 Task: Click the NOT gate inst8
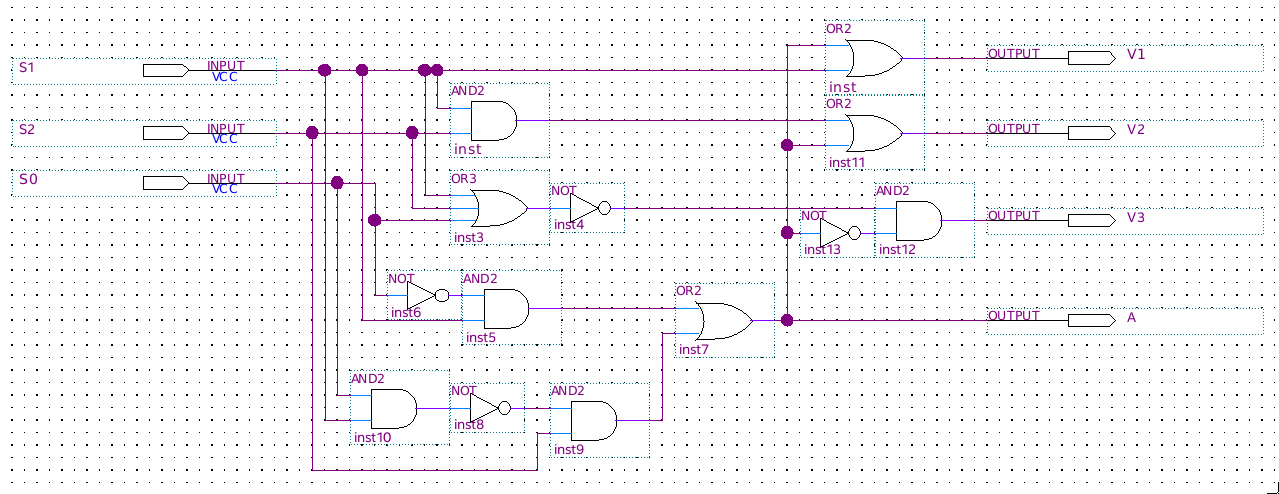(x=488, y=408)
